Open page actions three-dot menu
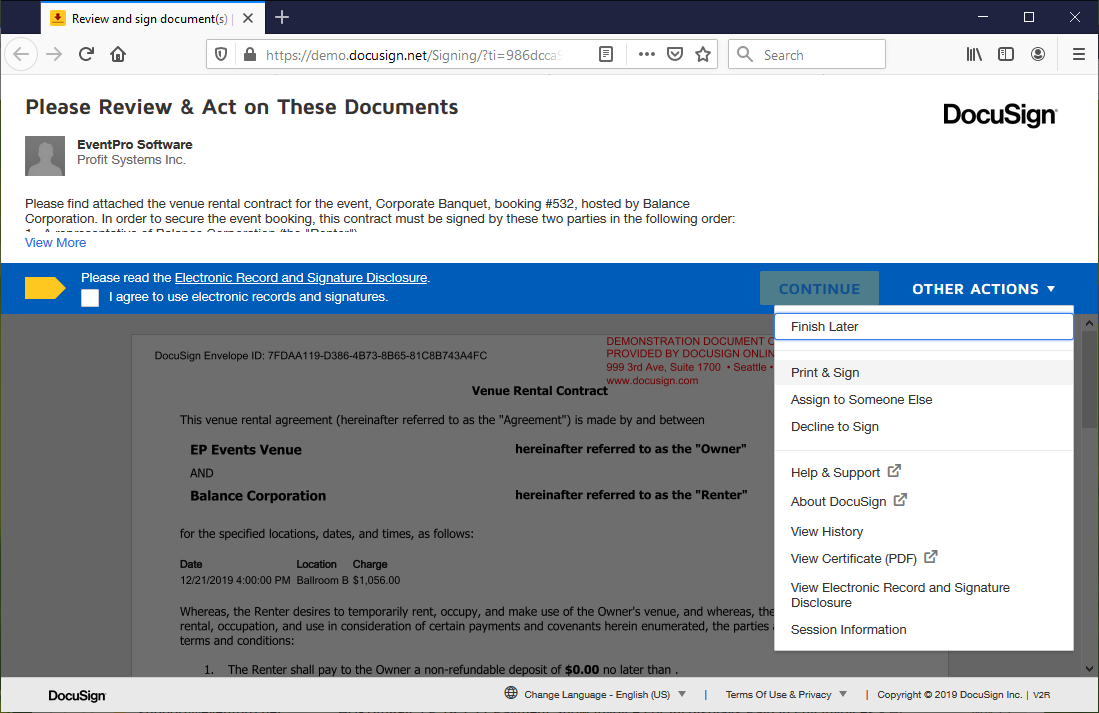 tap(646, 54)
